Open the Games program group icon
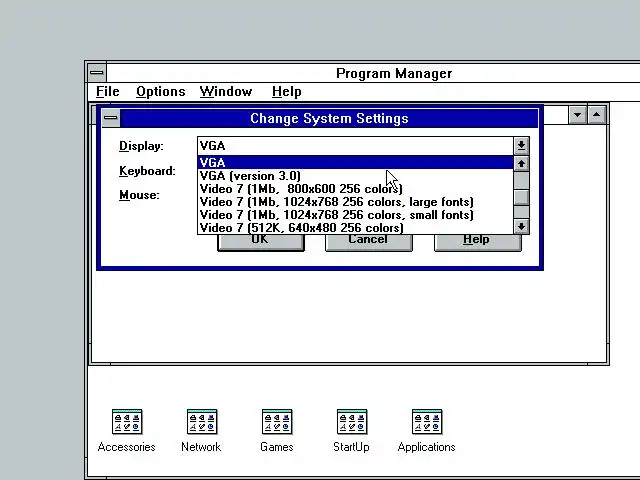The width and height of the screenshot is (640, 480). 277,422
